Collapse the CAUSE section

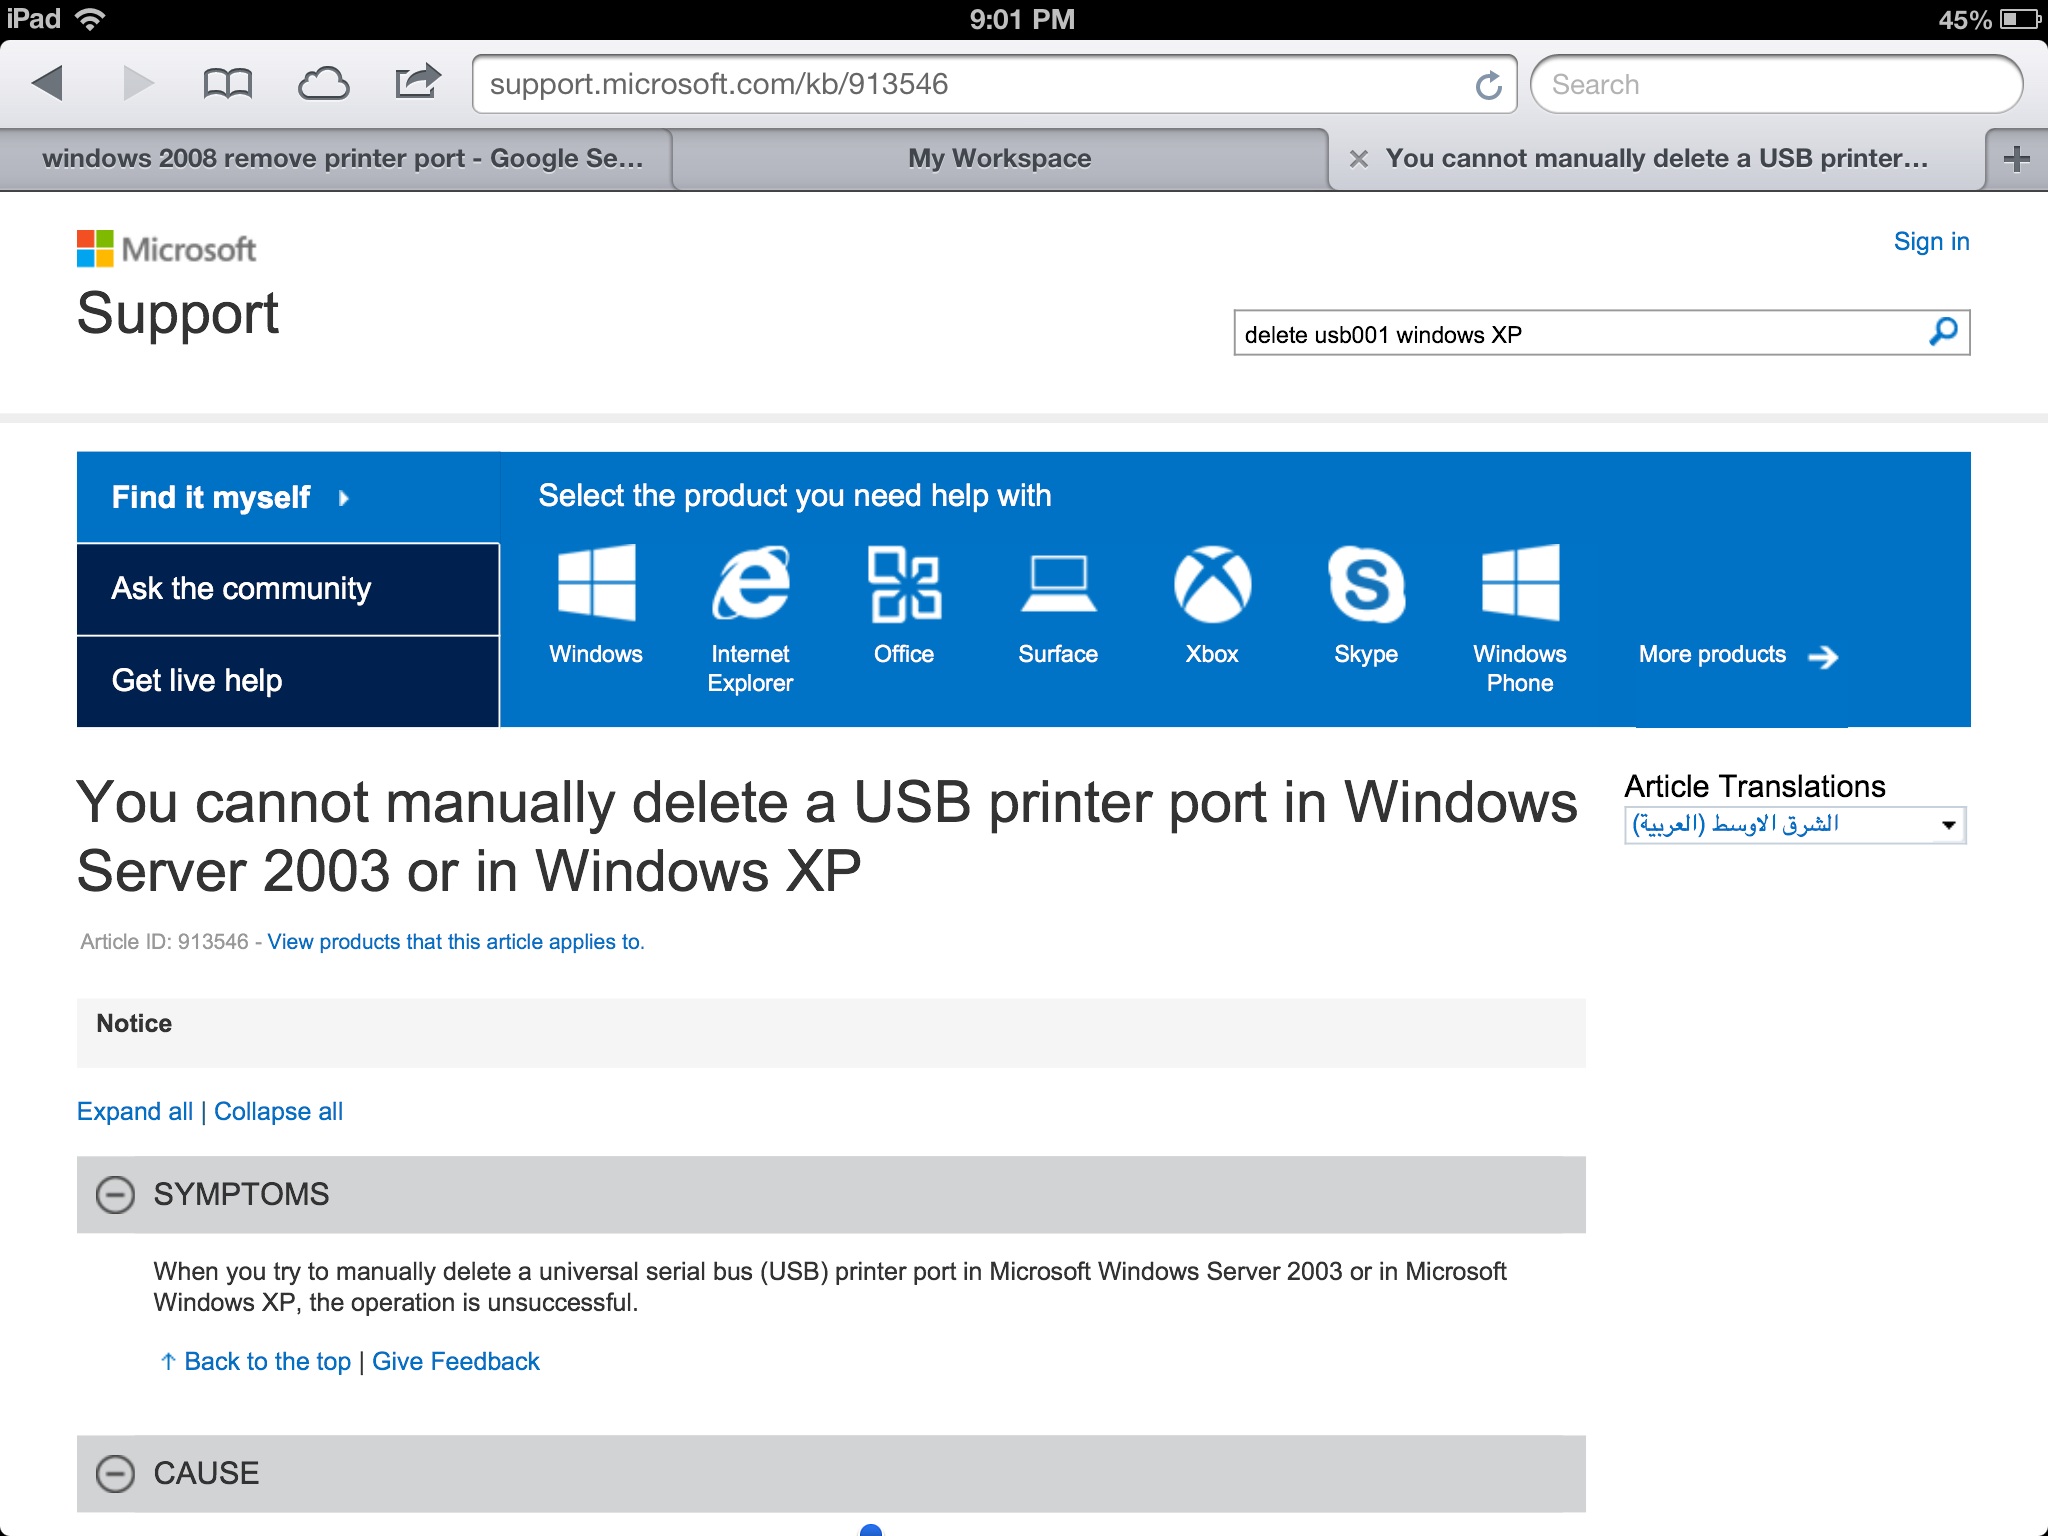(115, 1473)
